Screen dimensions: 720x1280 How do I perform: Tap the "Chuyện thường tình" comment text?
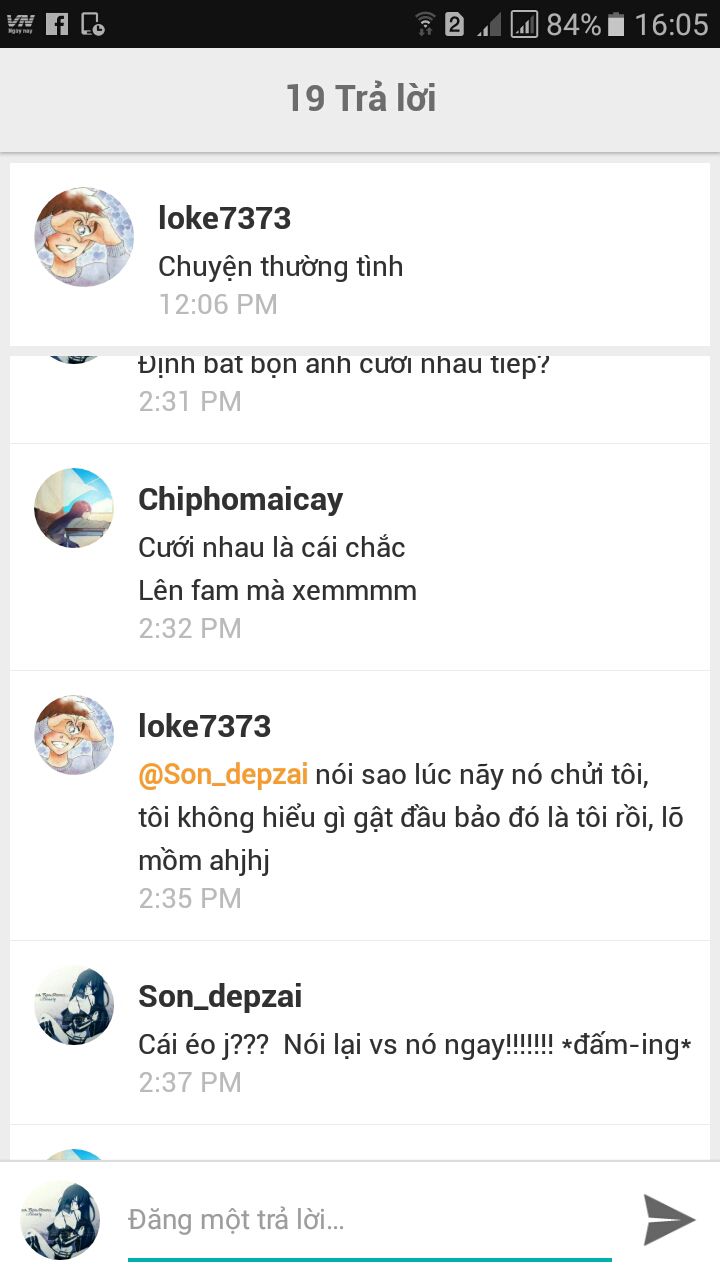point(280,267)
